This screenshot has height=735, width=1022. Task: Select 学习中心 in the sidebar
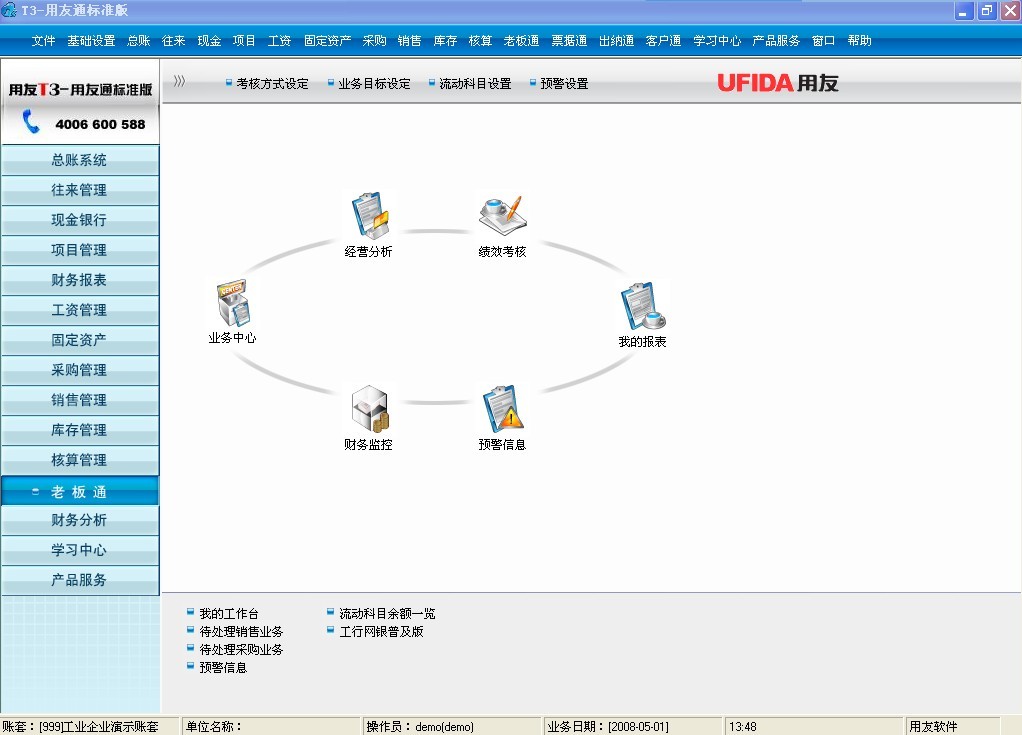click(x=80, y=550)
